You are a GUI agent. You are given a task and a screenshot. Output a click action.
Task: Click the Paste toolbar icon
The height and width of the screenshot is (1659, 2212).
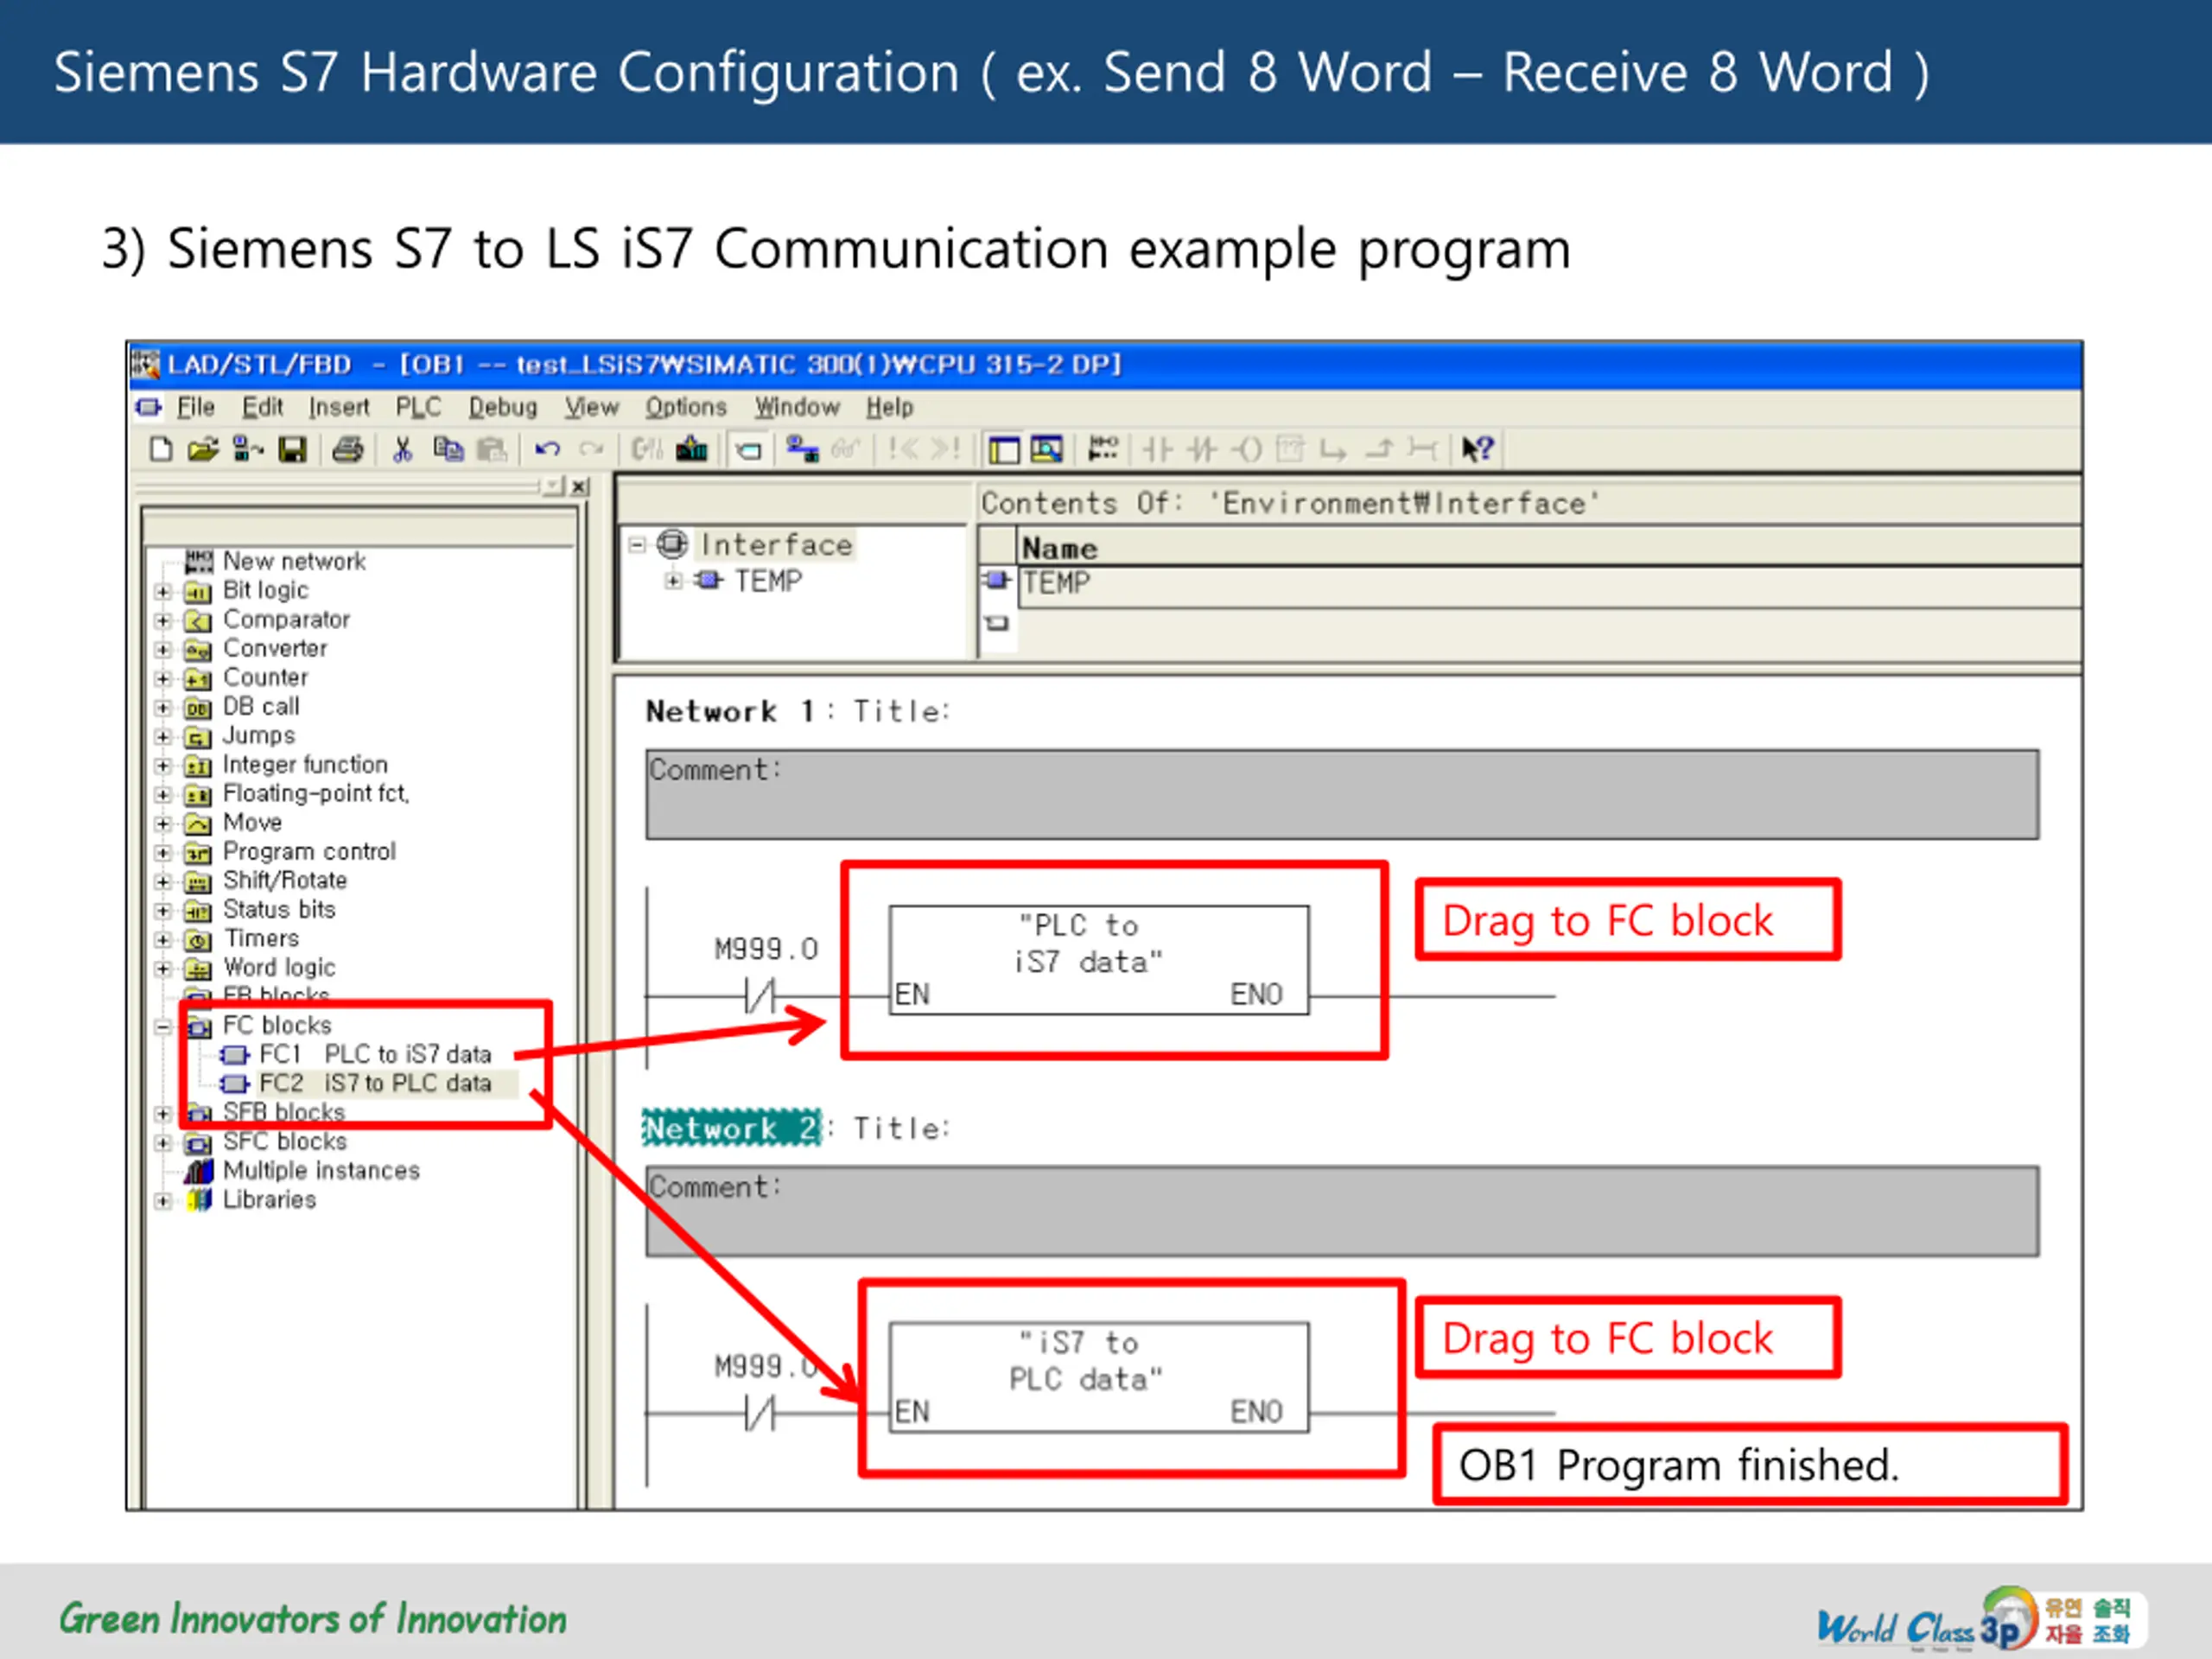tap(491, 450)
